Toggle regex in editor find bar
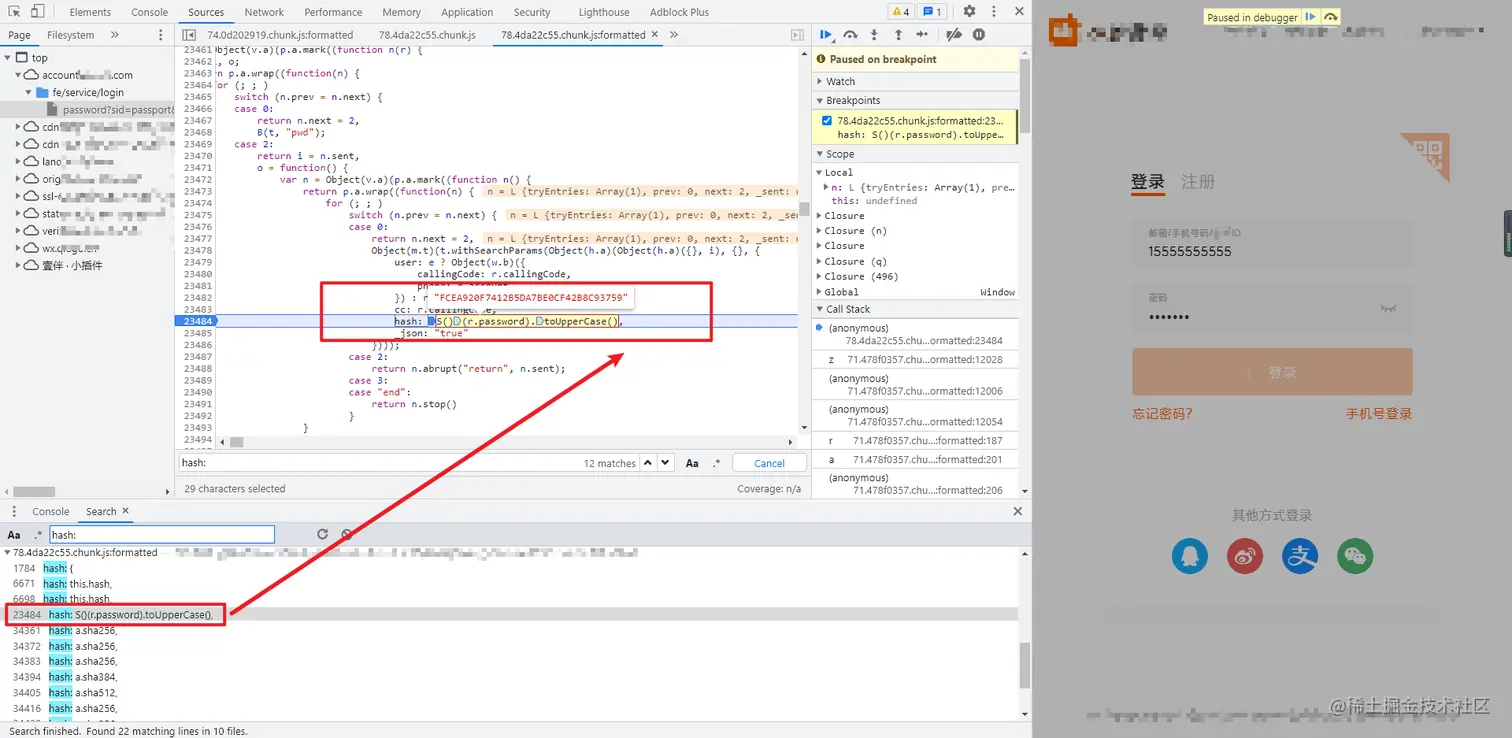The image size is (1512, 738). point(716,463)
